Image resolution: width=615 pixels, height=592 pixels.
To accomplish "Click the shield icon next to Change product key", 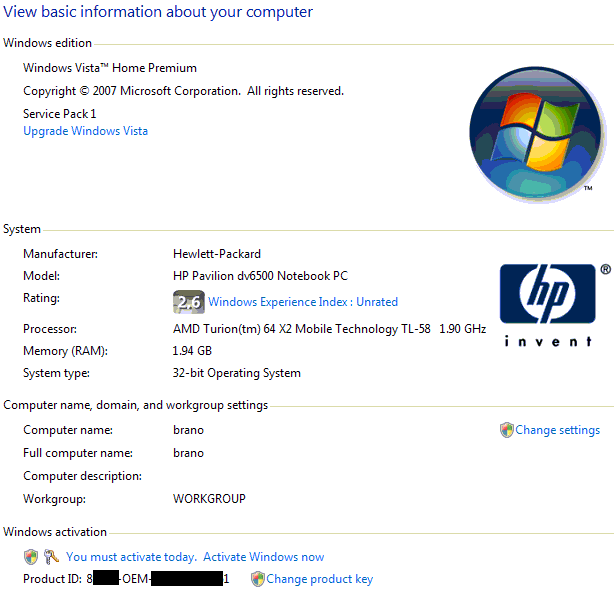I will [258, 579].
